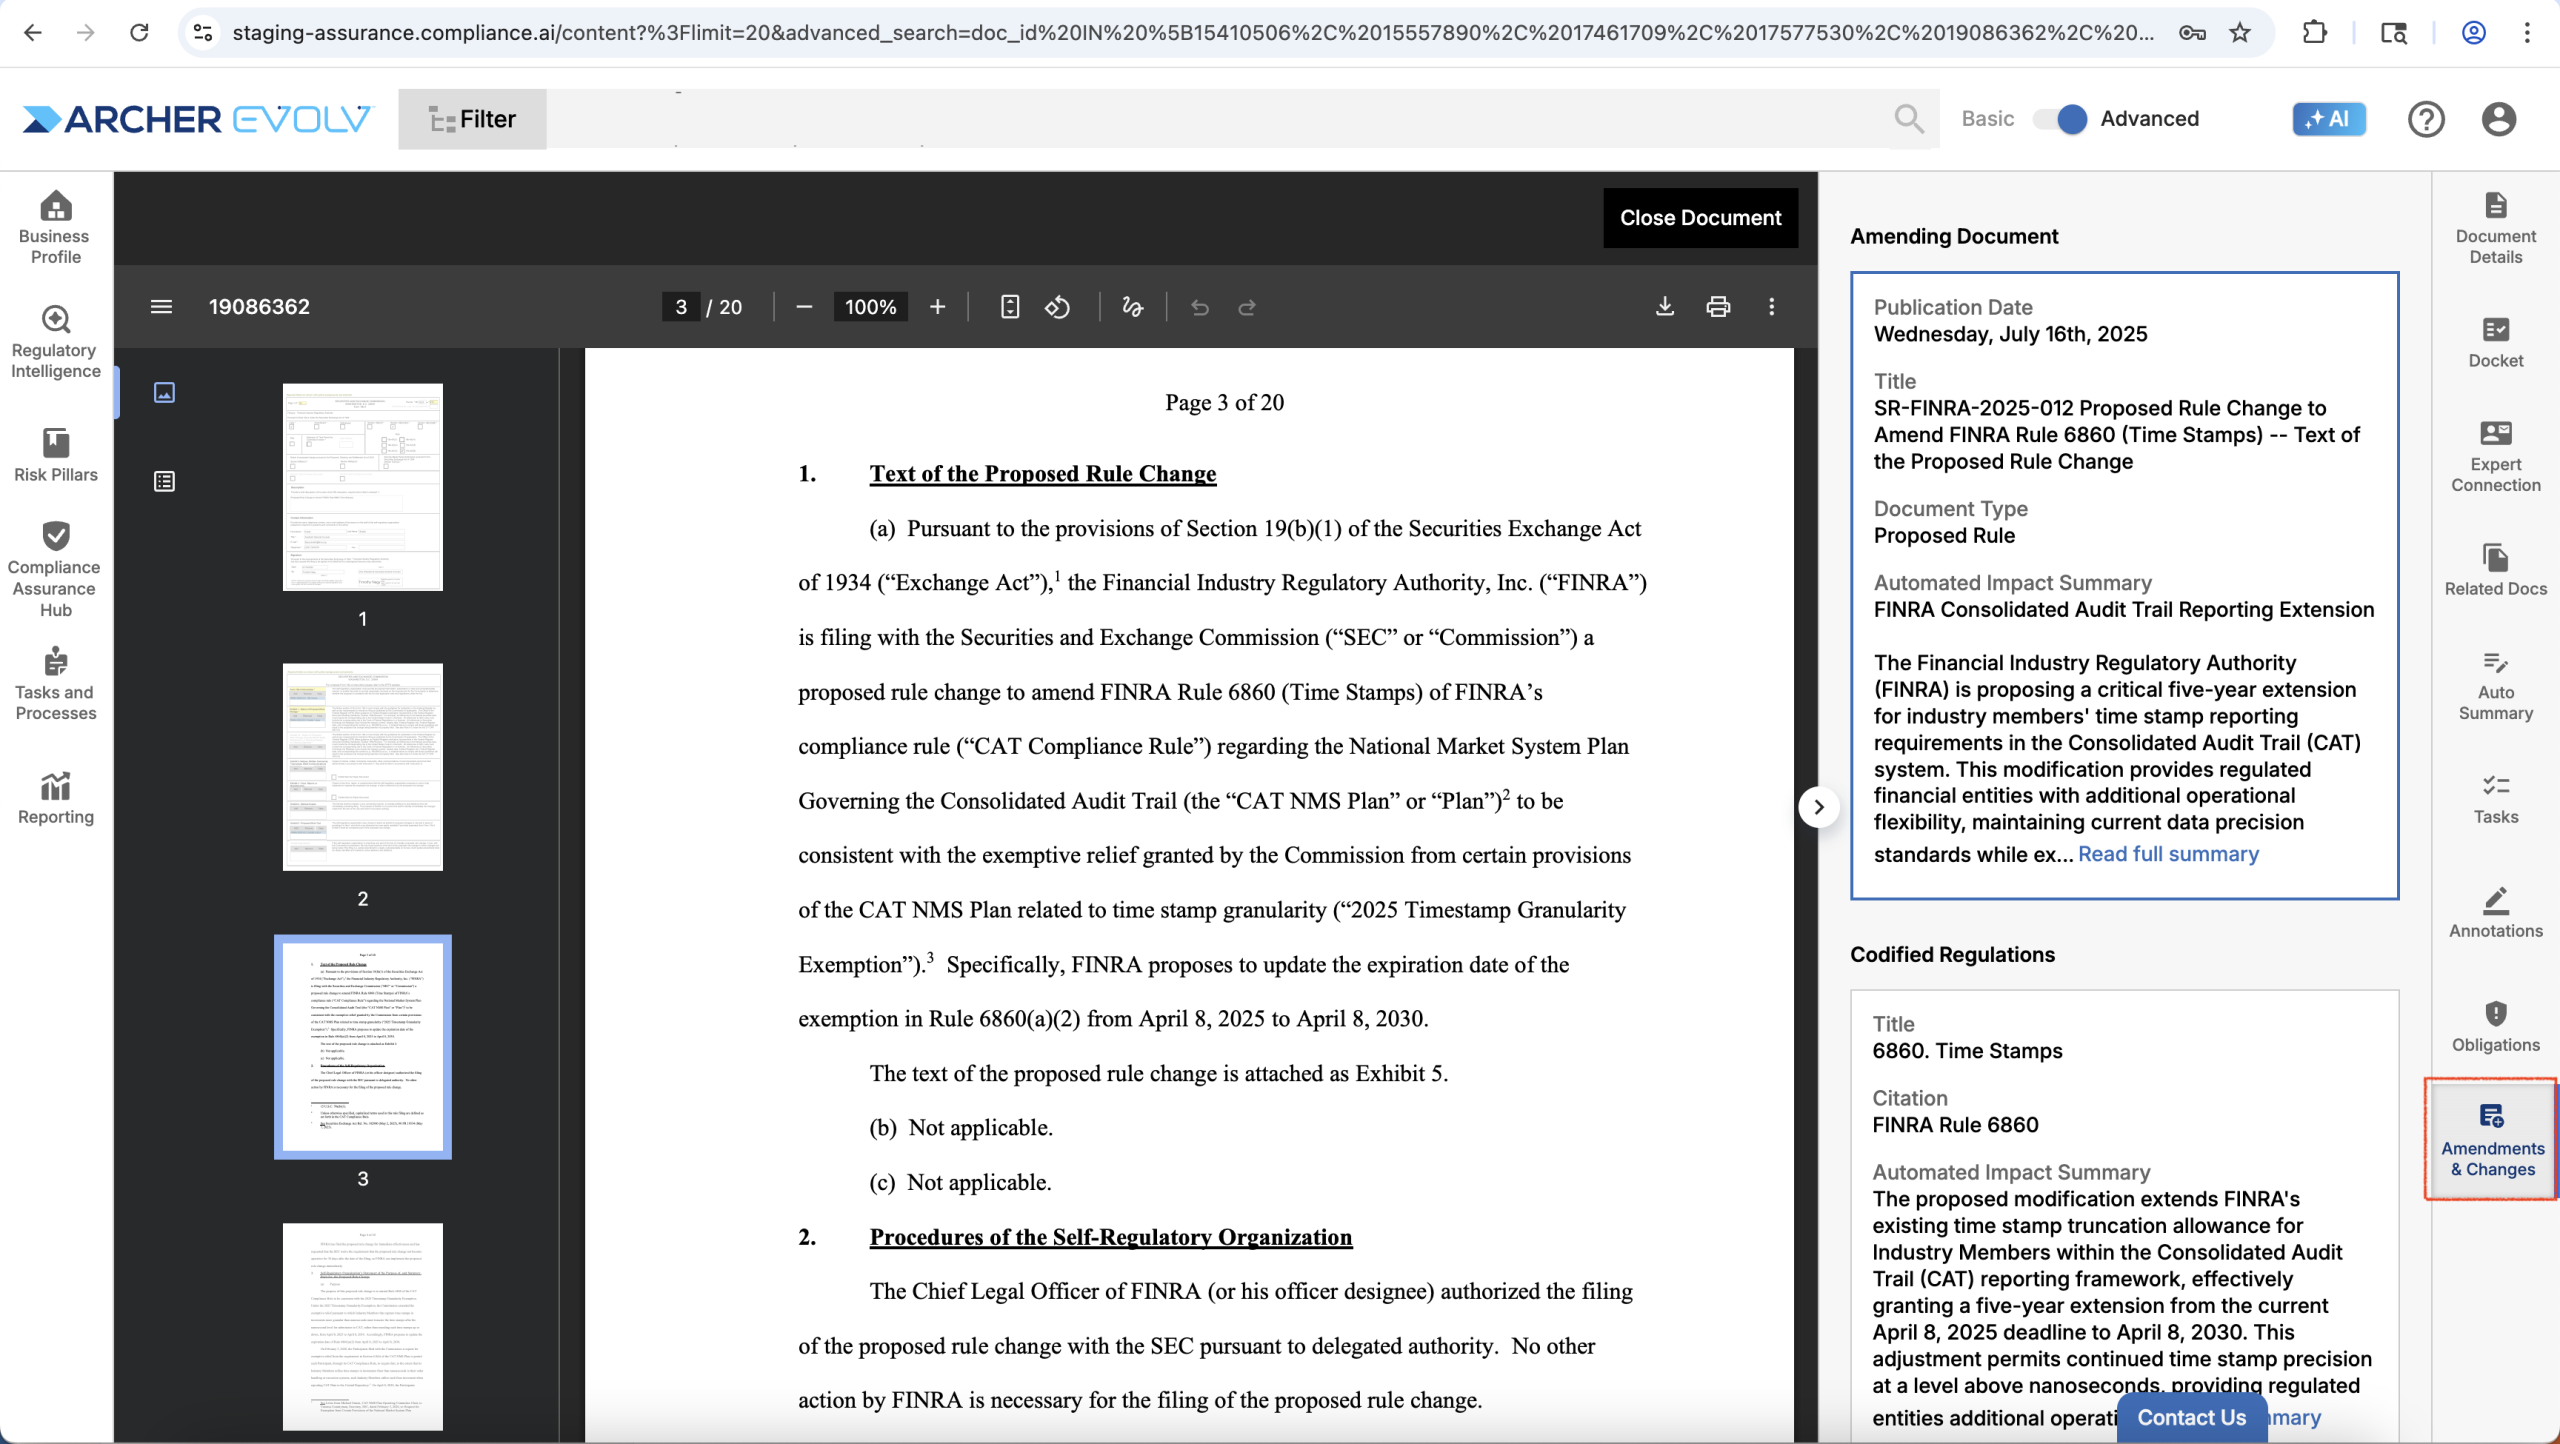
Task: Toggle Basic/Advanced search switch
Action: (x=2061, y=119)
